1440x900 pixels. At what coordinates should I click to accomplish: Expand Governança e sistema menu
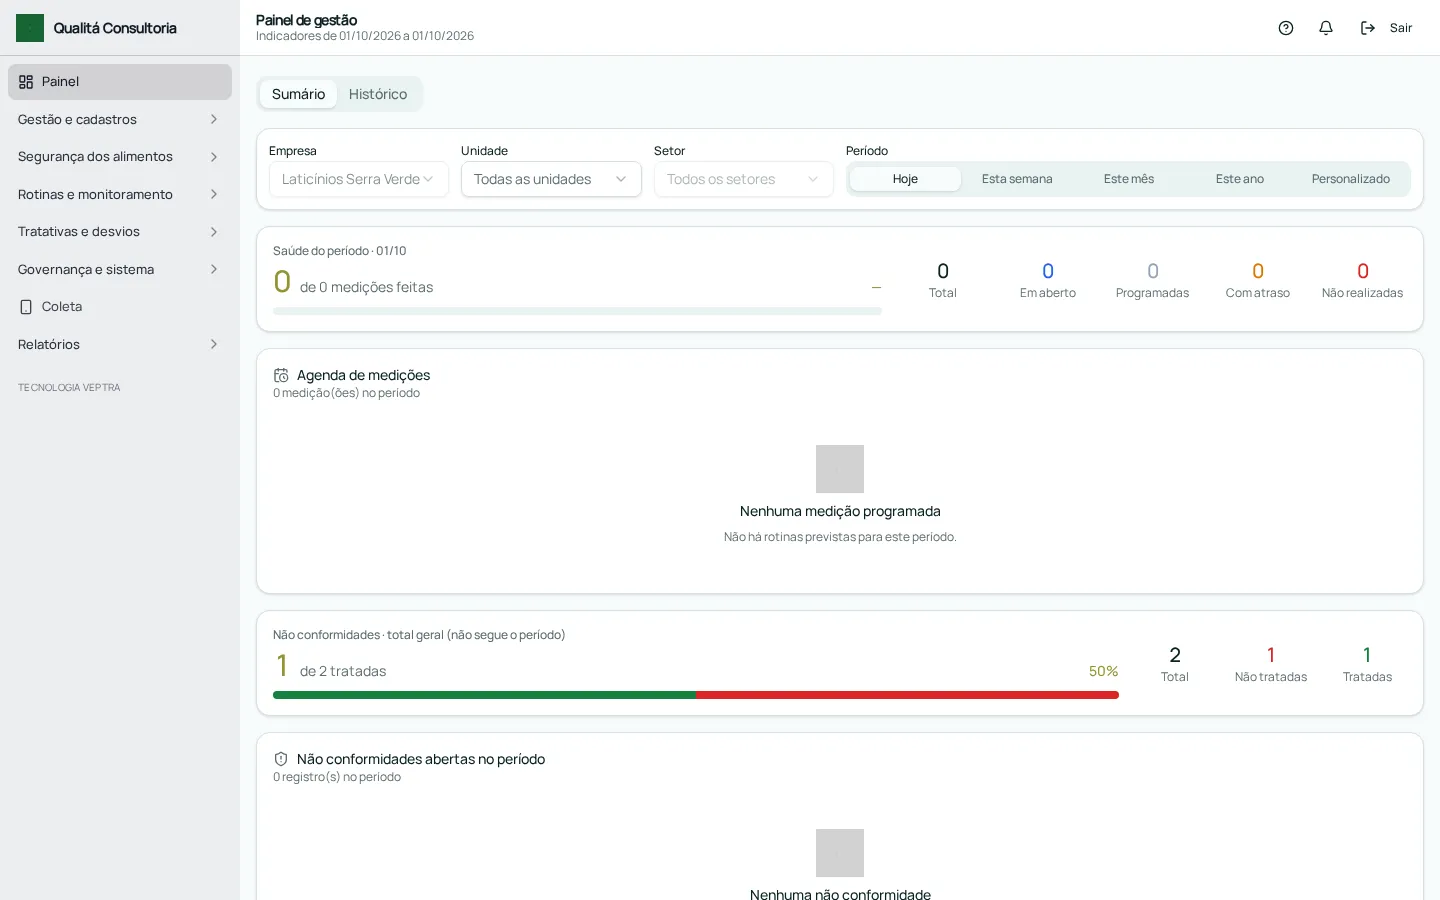point(120,269)
